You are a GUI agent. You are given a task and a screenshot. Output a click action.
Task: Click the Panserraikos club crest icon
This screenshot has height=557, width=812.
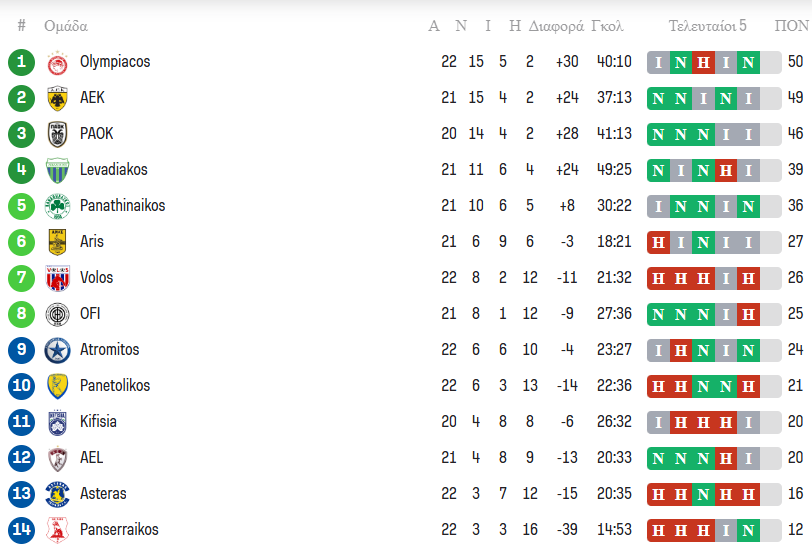tap(56, 530)
